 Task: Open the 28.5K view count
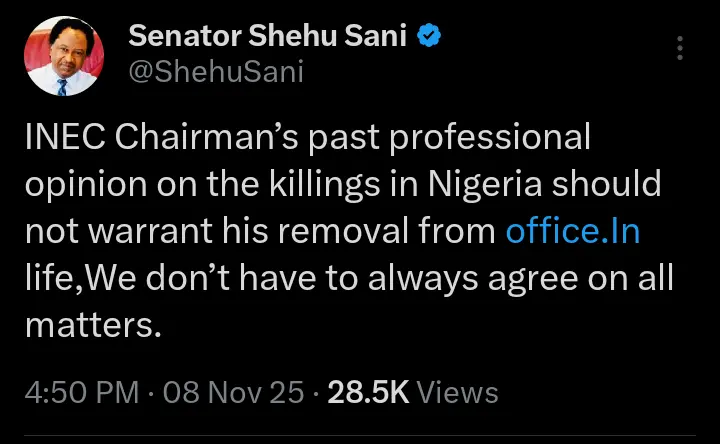point(369,392)
